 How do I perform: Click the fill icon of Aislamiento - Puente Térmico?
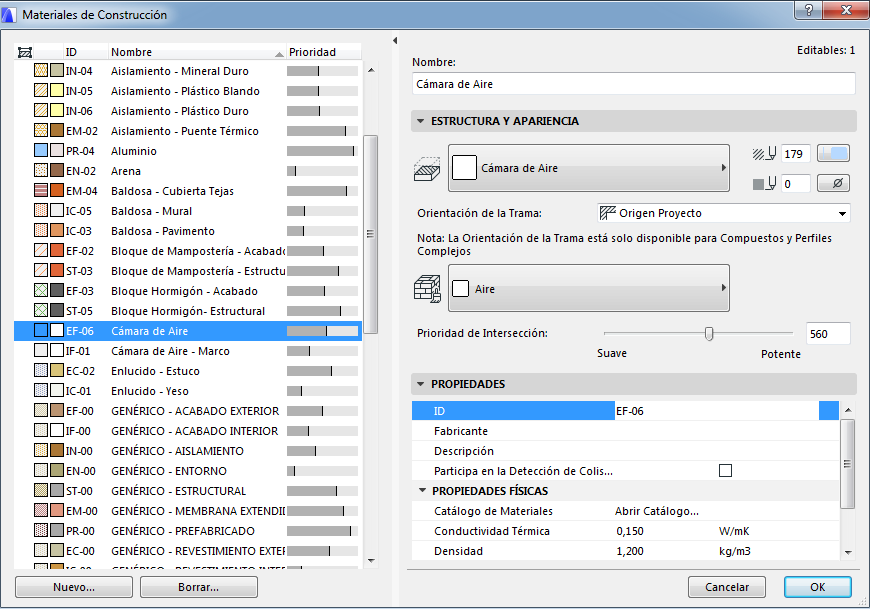coord(41,130)
